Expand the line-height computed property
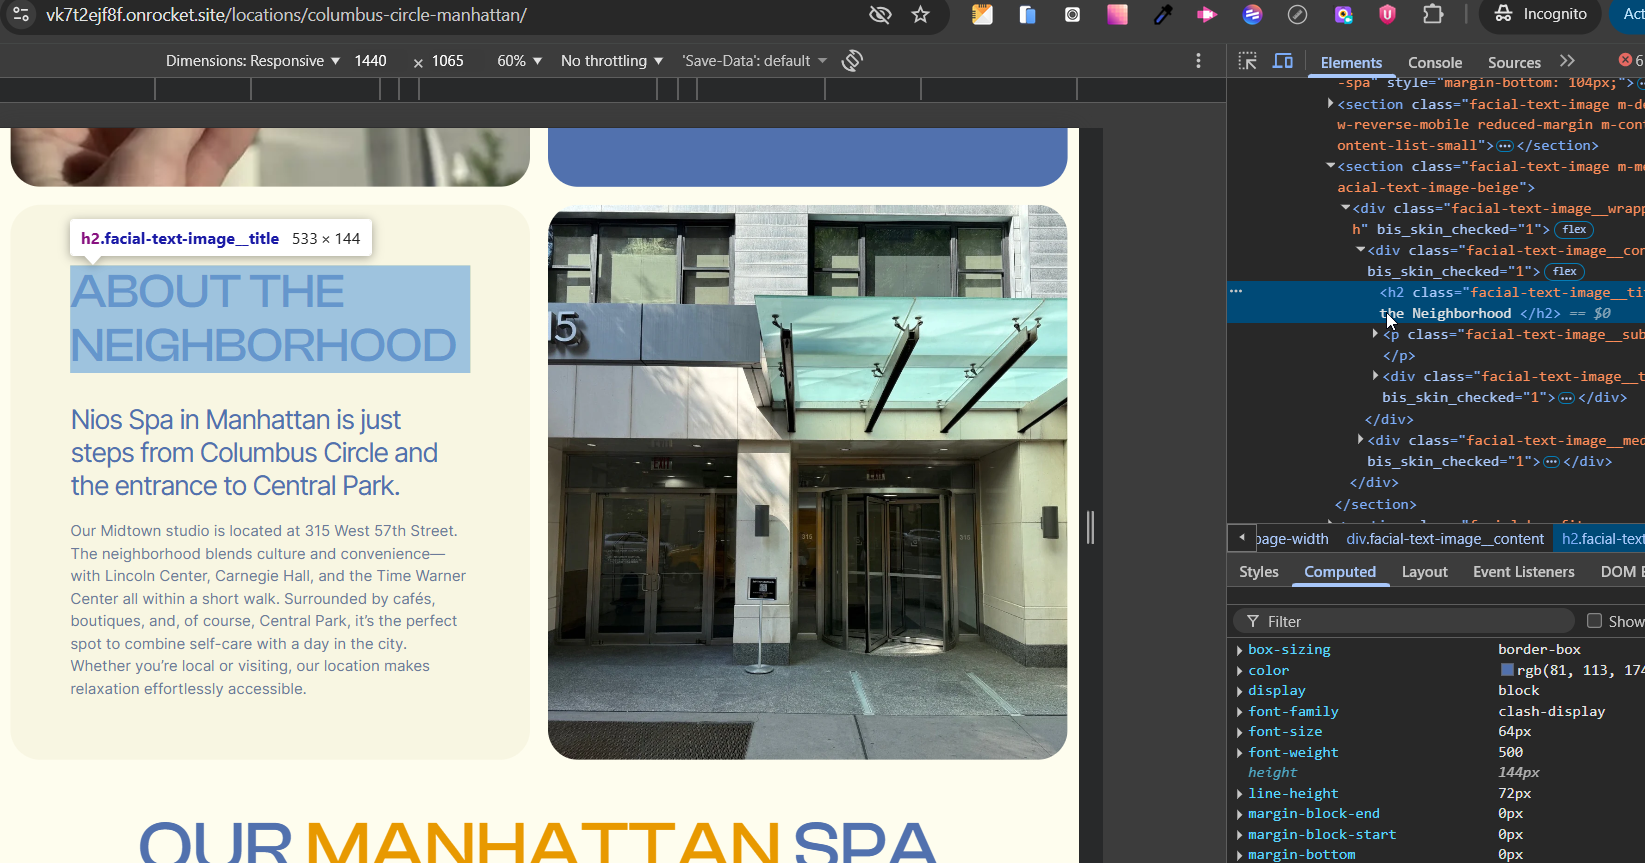 pyautogui.click(x=1240, y=794)
